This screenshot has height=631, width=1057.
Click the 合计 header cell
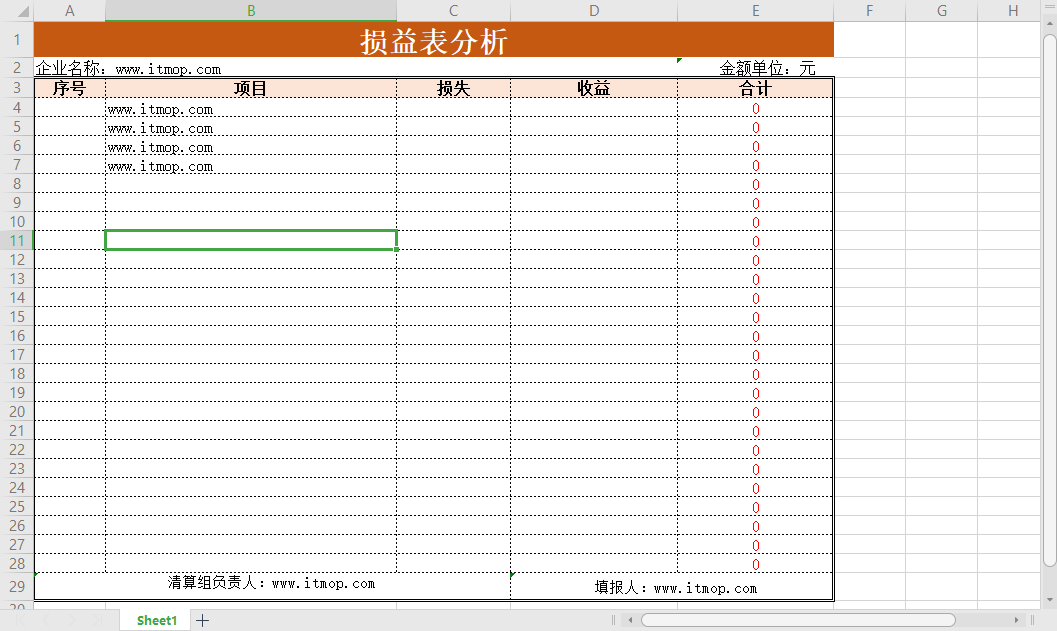click(755, 88)
